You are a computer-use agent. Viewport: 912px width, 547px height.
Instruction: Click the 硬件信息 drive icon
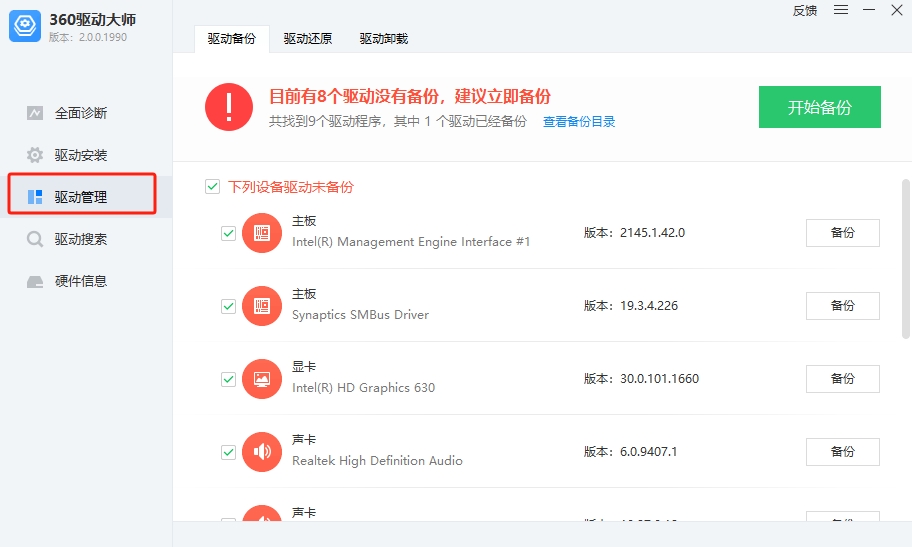(35, 282)
